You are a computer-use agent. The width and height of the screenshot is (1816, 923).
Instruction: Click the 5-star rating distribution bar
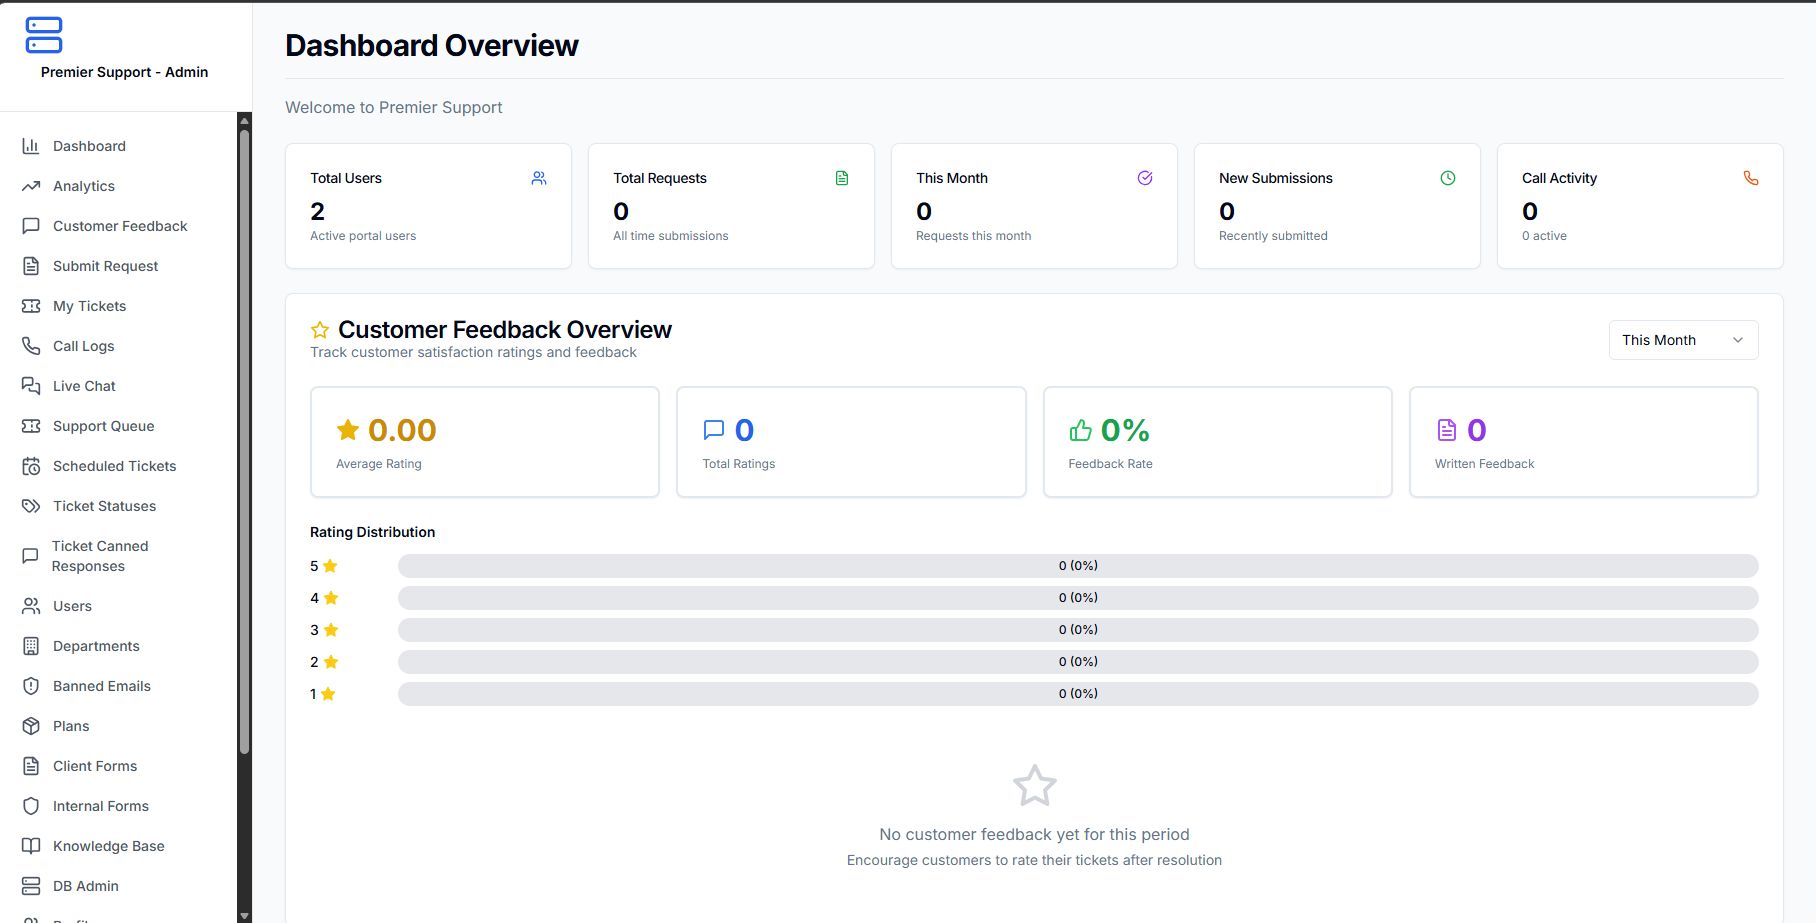1077,566
